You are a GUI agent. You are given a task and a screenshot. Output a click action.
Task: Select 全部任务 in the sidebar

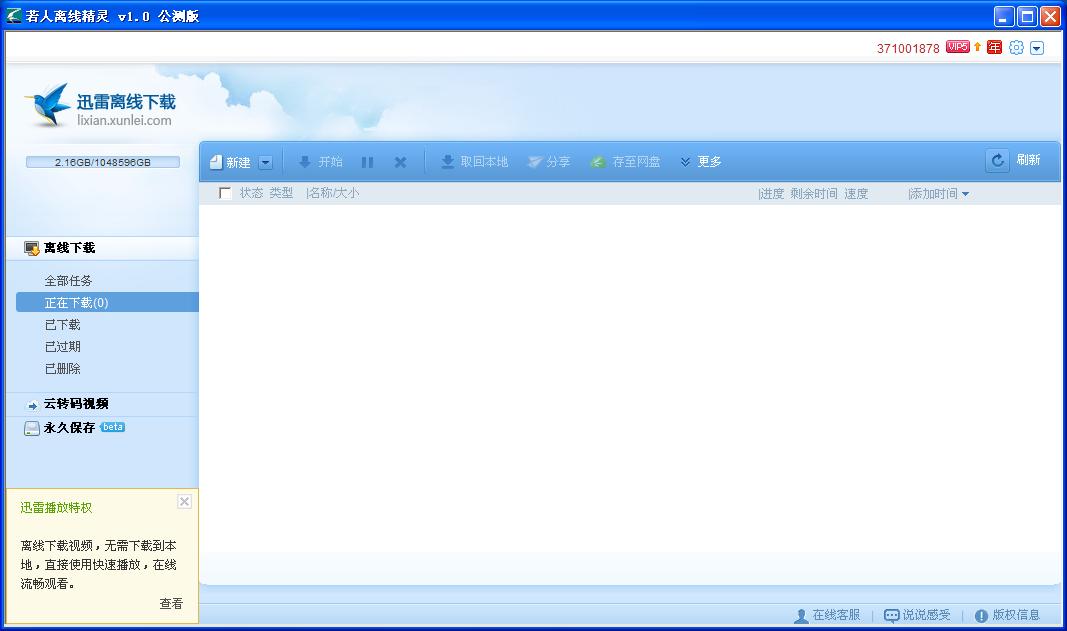pos(68,280)
